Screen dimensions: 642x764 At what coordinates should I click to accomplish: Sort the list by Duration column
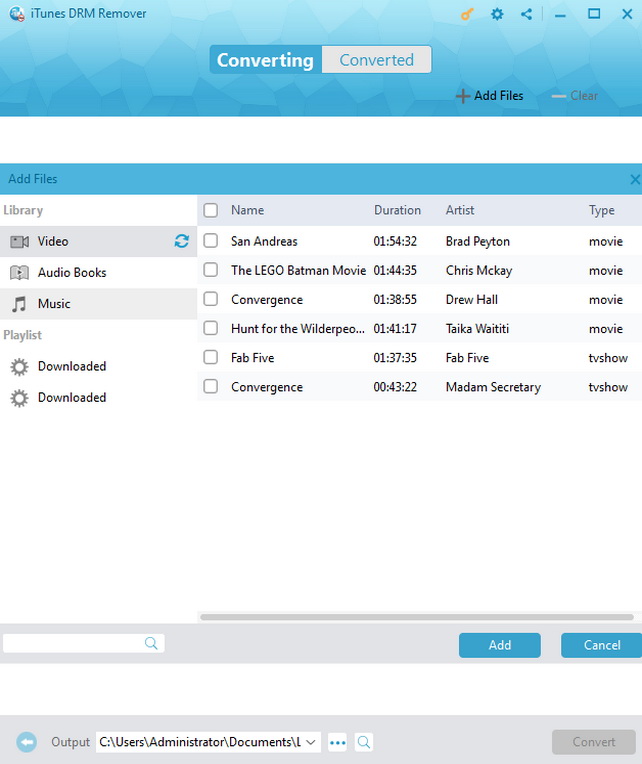coord(397,210)
